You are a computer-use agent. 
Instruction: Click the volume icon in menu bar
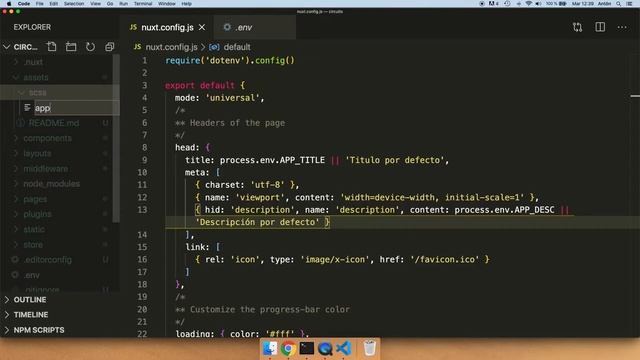(x=538, y=4)
